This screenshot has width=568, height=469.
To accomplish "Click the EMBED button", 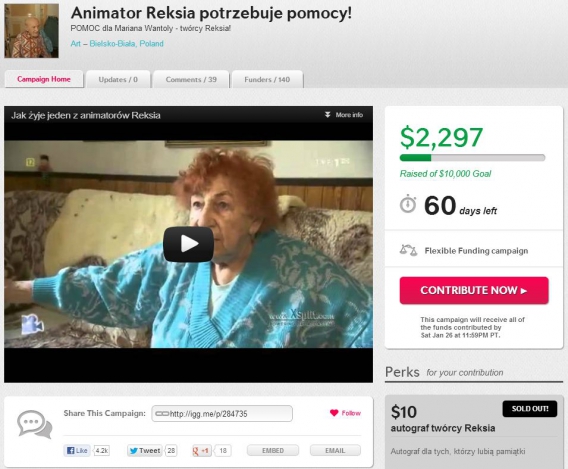I will 273,451.
